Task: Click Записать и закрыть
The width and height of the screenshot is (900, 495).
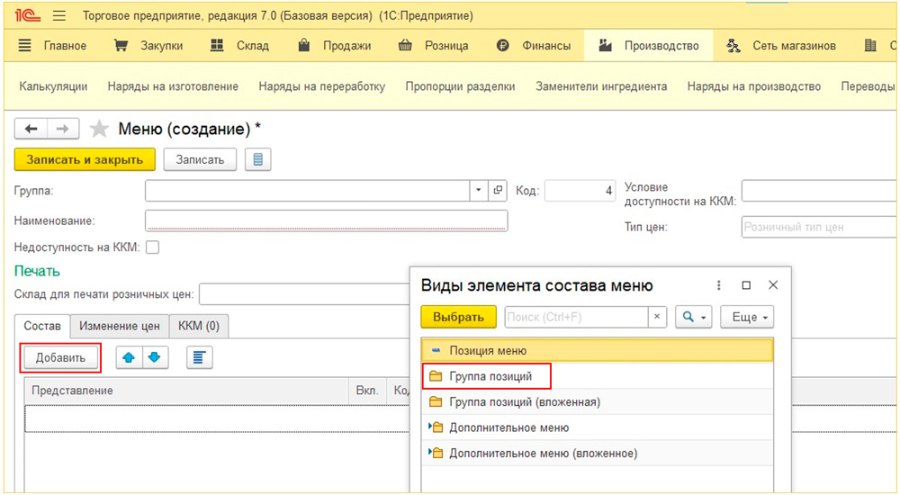Action: click(84, 160)
